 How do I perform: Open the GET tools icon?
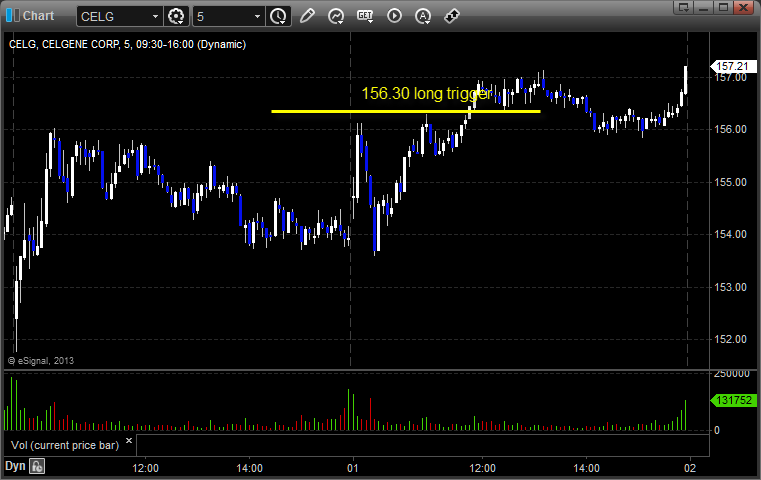coord(365,16)
